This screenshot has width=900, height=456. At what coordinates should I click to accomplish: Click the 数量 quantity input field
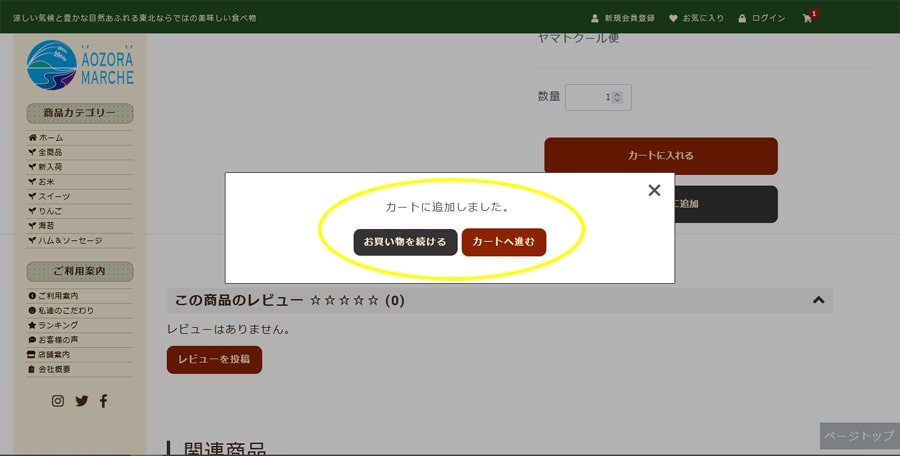pyautogui.click(x=590, y=97)
